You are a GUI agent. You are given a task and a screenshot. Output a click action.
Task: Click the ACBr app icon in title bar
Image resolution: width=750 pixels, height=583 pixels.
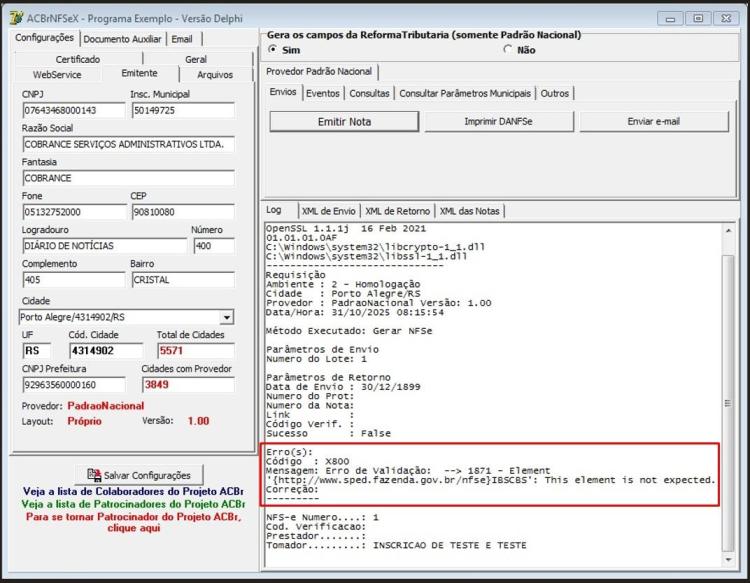[x=16, y=18]
